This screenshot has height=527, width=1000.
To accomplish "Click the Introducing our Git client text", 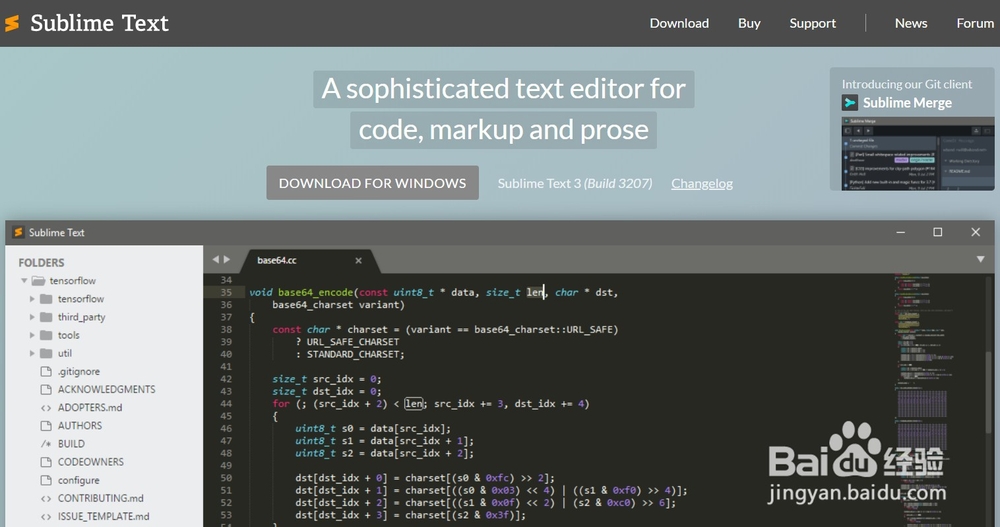I will (907, 84).
